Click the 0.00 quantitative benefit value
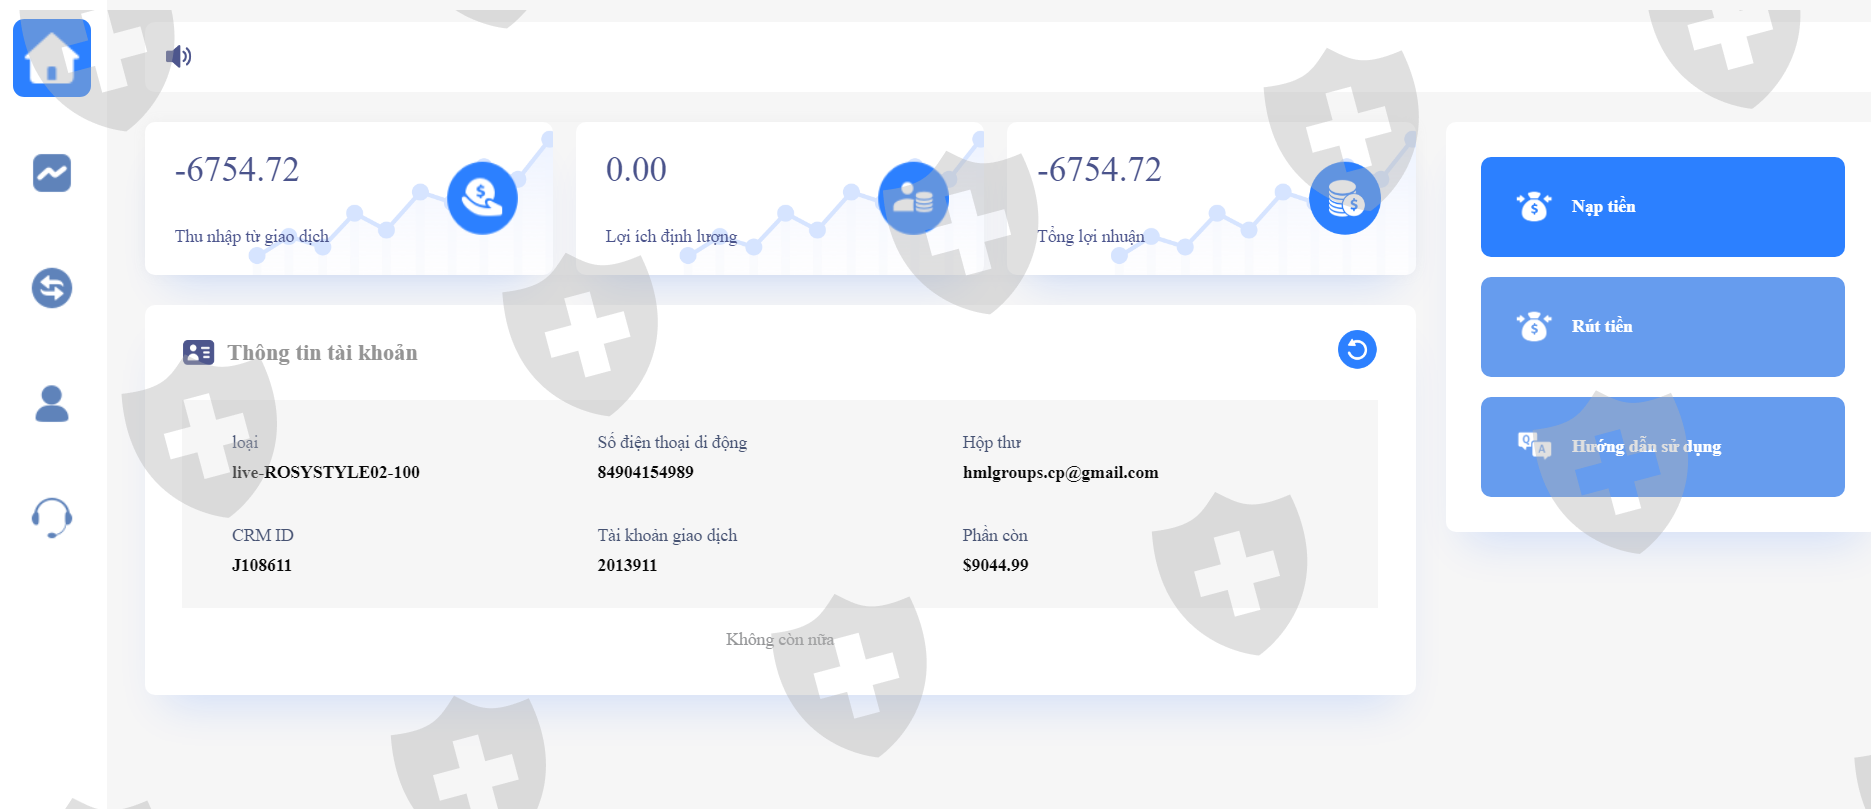The image size is (1871, 809). pos(636,170)
